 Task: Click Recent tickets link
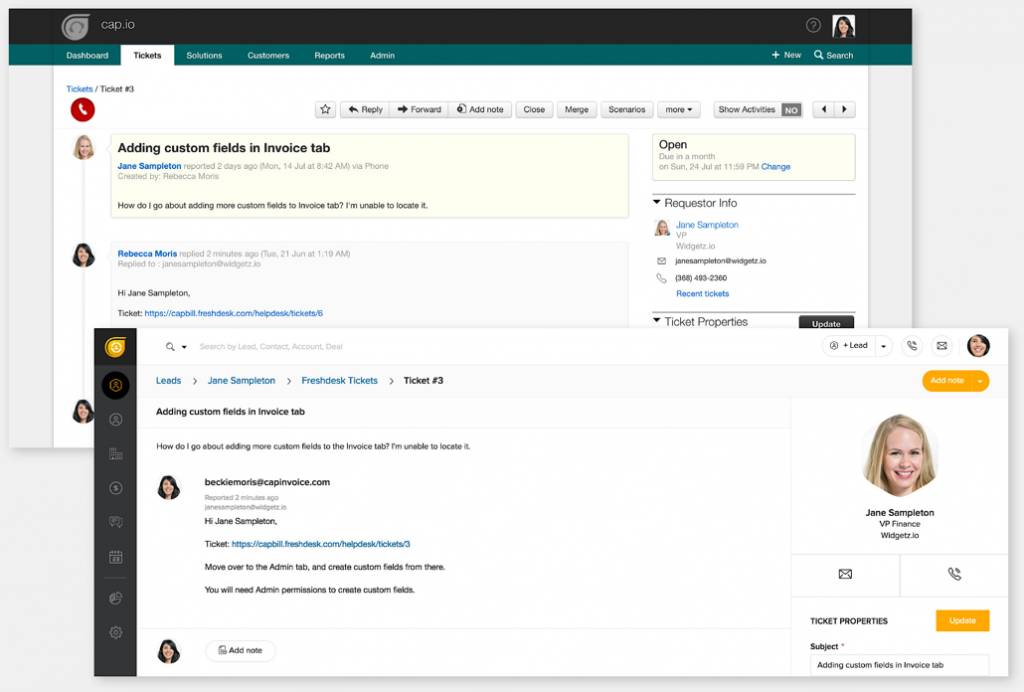click(x=702, y=294)
